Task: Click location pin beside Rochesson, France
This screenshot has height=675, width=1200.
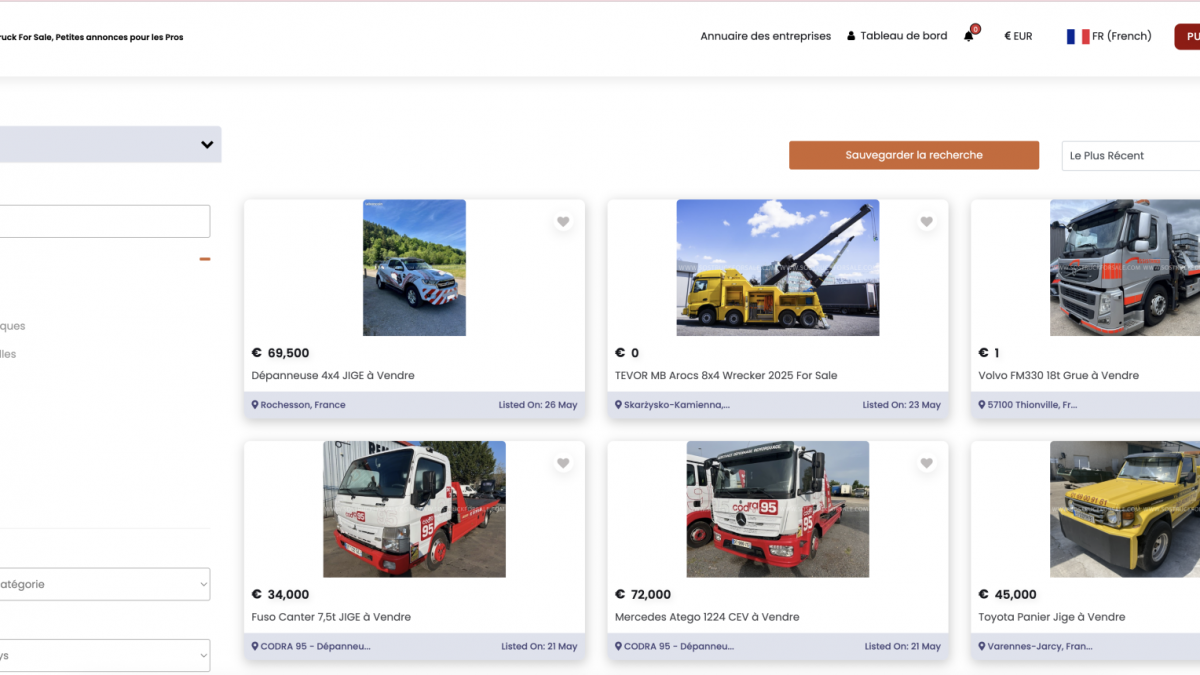Action: (x=255, y=405)
